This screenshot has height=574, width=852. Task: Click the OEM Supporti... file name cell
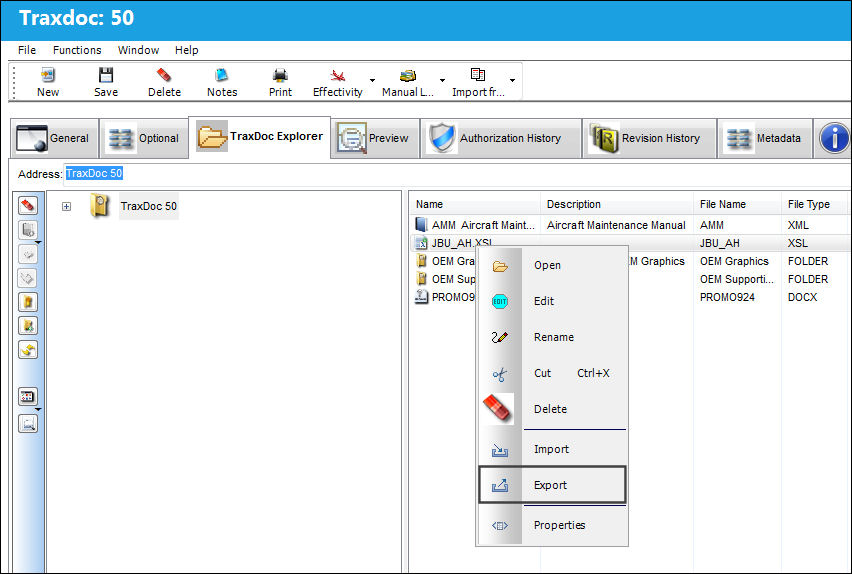pyautogui.click(x=736, y=279)
